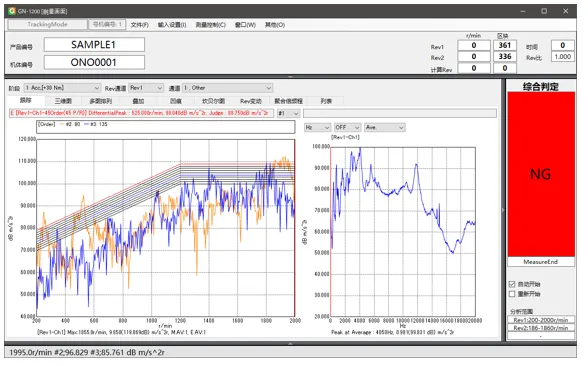This screenshot has height=366, width=588.
Task: Enable the 重新开始 checkbox
Action: coord(512,294)
